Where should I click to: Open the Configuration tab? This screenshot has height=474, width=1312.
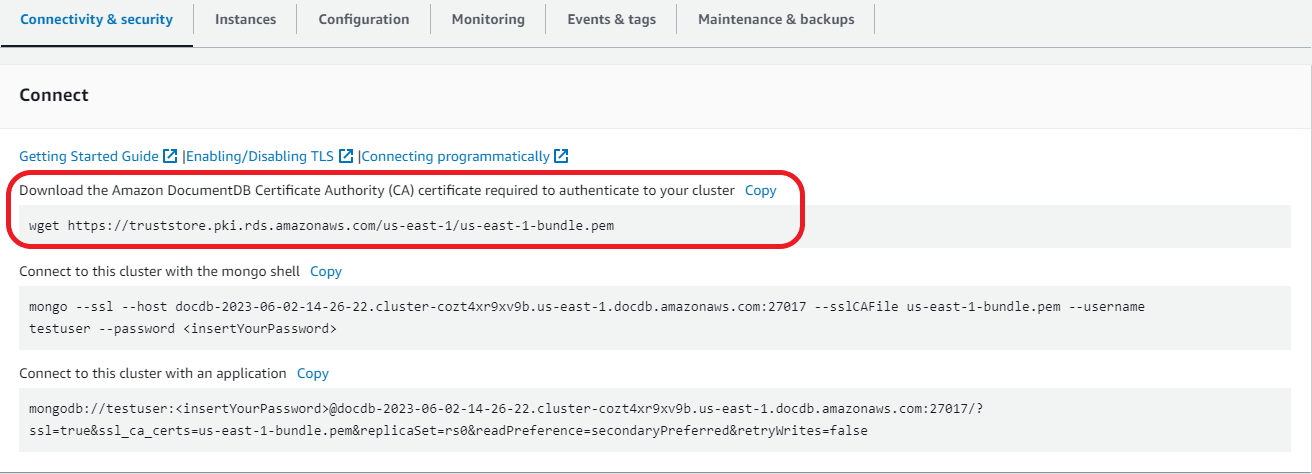[x=363, y=19]
